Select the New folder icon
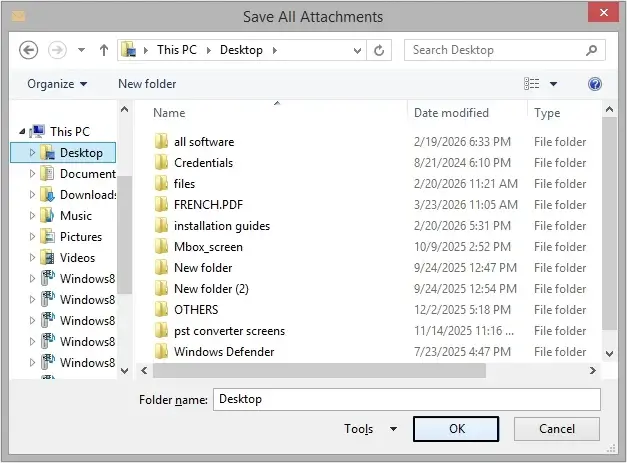The height and width of the screenshot is (463, 627). (x=161, y=267)
